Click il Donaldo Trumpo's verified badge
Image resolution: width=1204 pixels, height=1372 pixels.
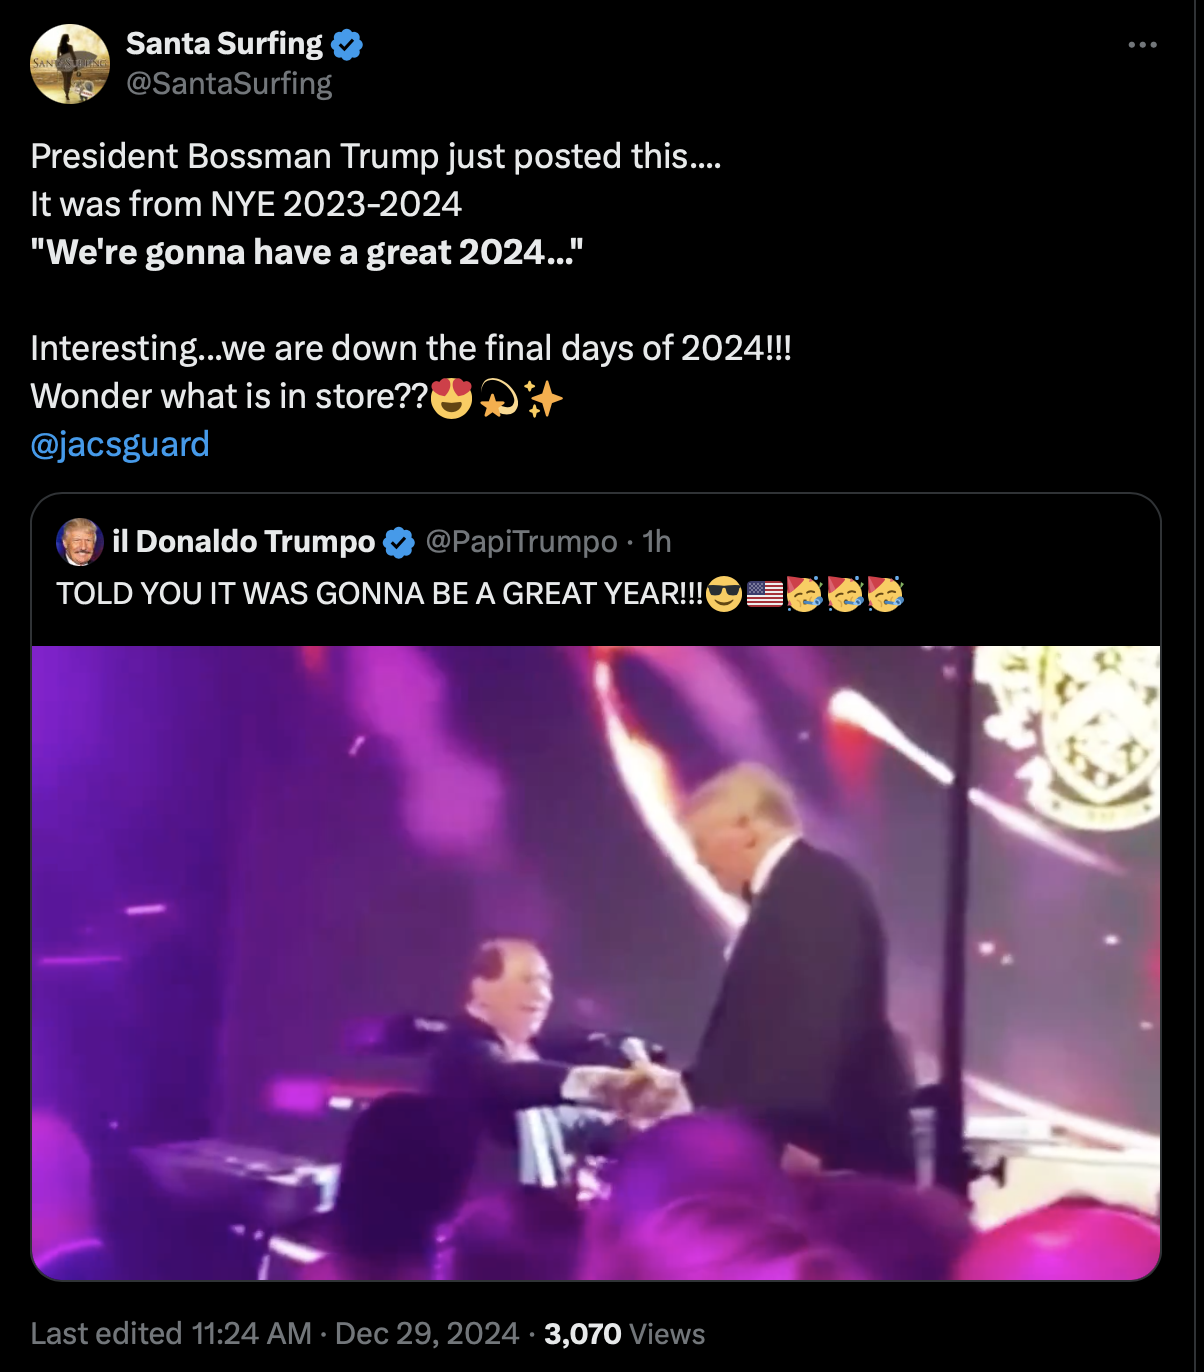point(399,543)
